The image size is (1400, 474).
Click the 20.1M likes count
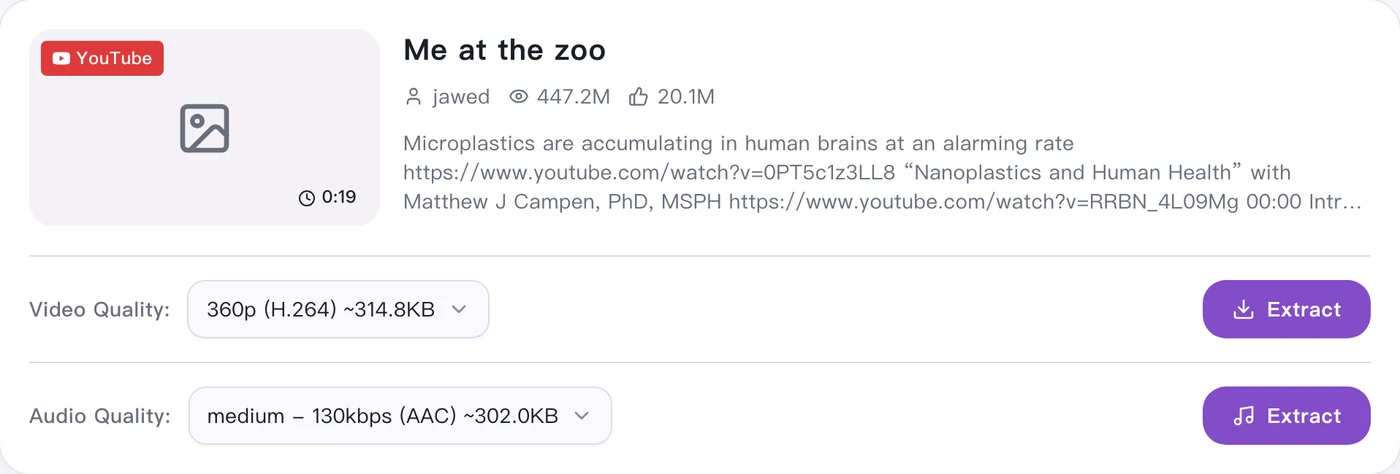(686, 97)
